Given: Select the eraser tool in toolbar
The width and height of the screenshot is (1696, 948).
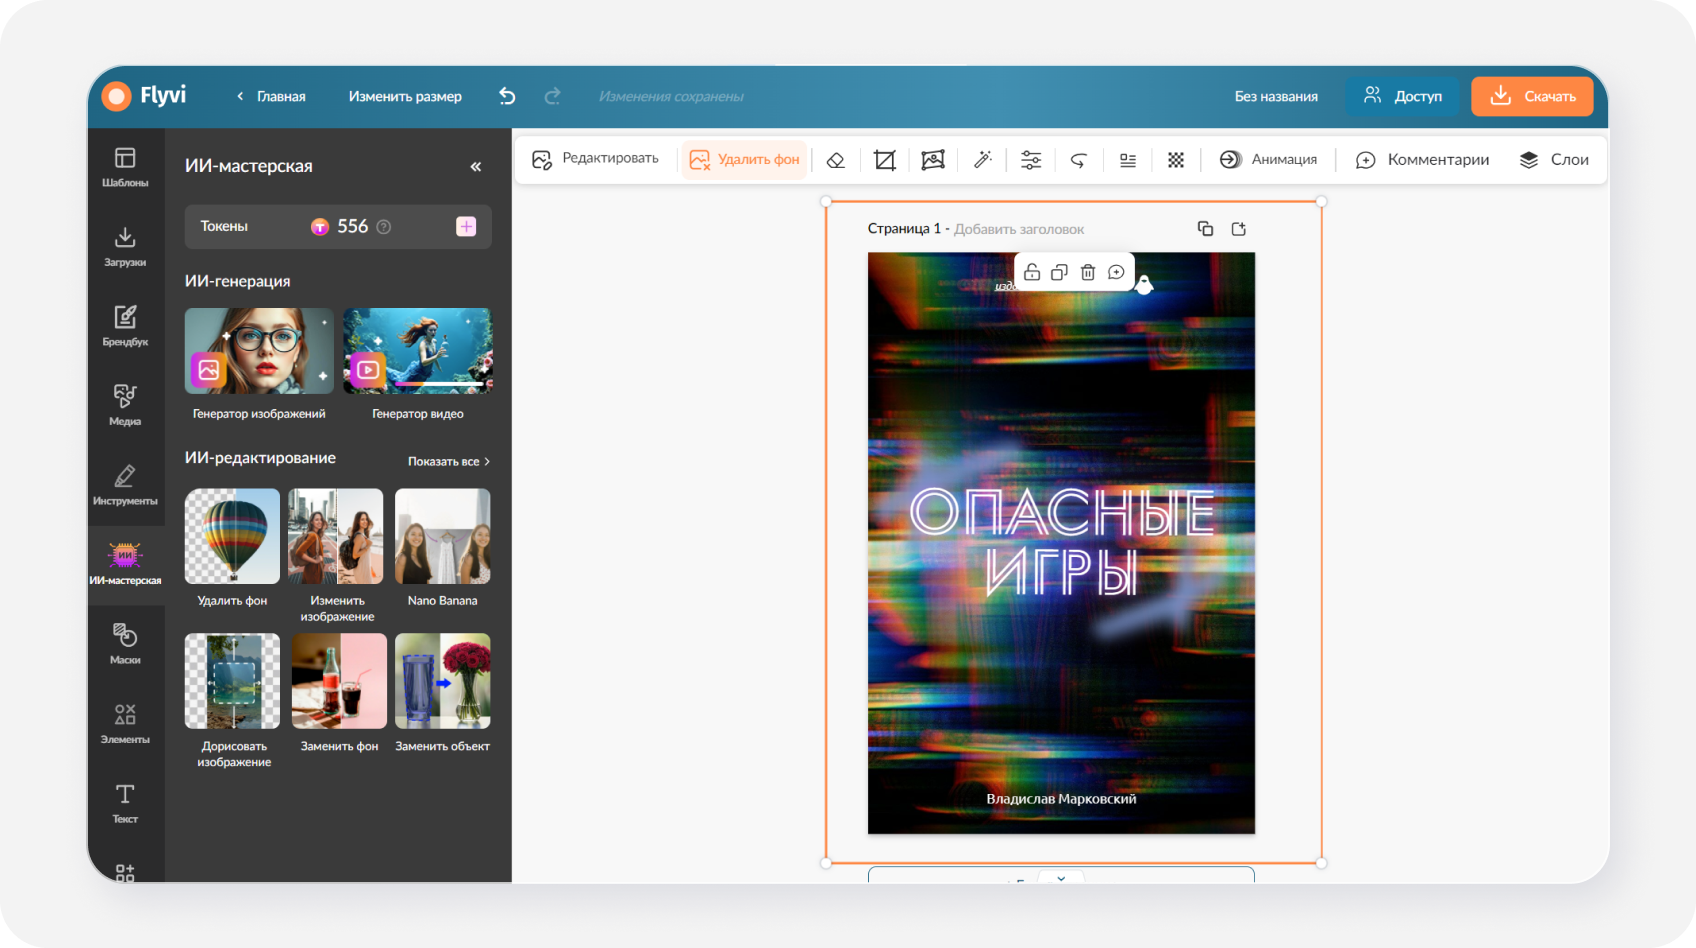Looking at the screenshot, I should coord(836,160).
